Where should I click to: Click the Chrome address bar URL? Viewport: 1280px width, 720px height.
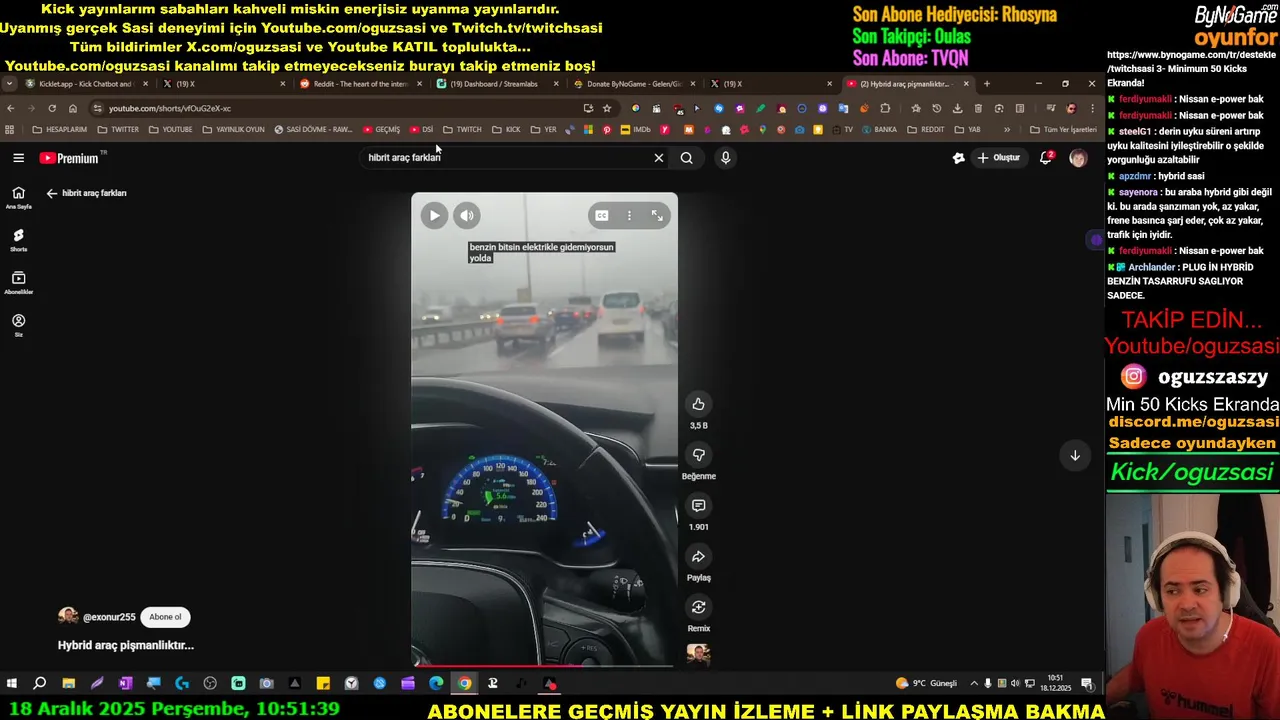tap(170, 108)
